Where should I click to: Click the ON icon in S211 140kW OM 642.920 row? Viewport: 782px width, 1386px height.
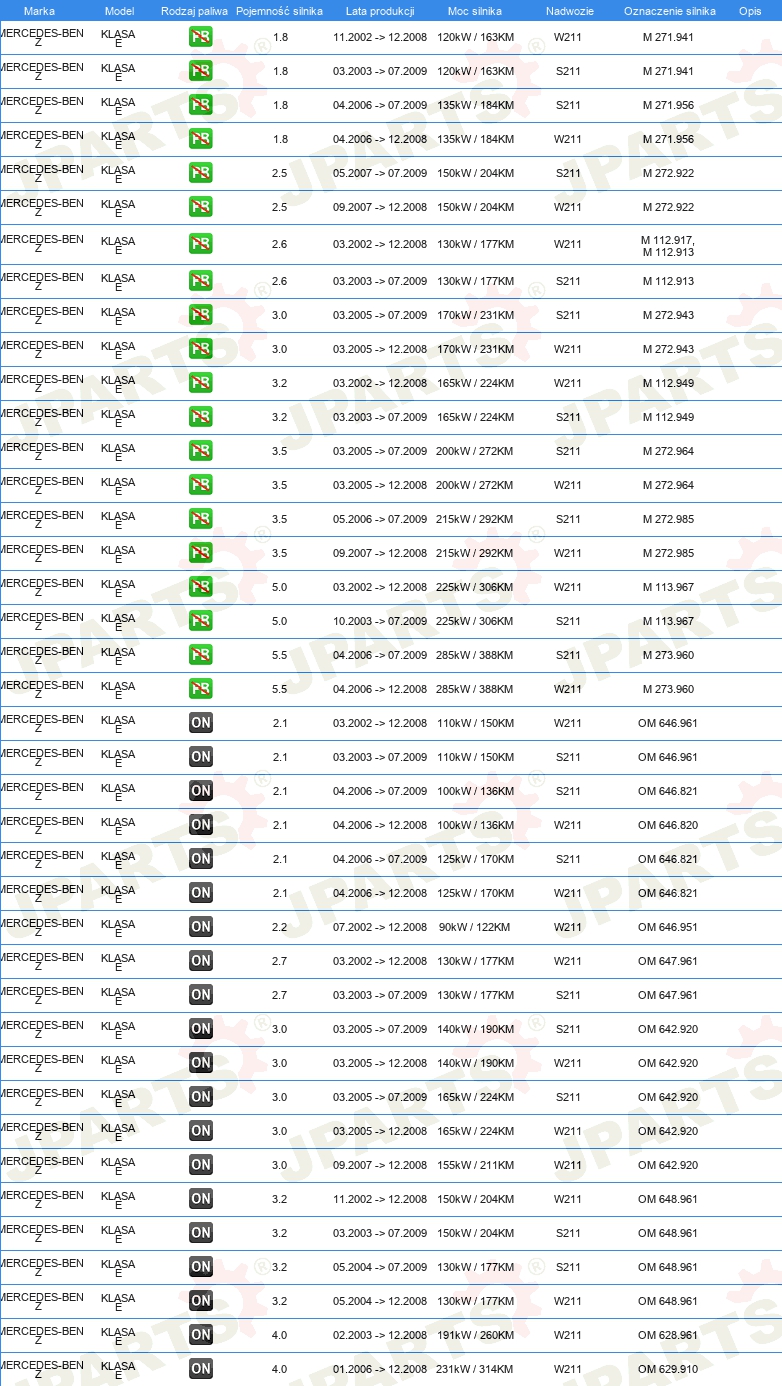(201, 1030)
